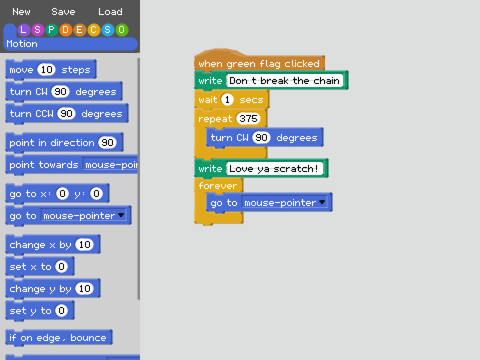480x360 pixels.
Task: Select the yellow C (Control) category circle
Action: click(93, 30)
